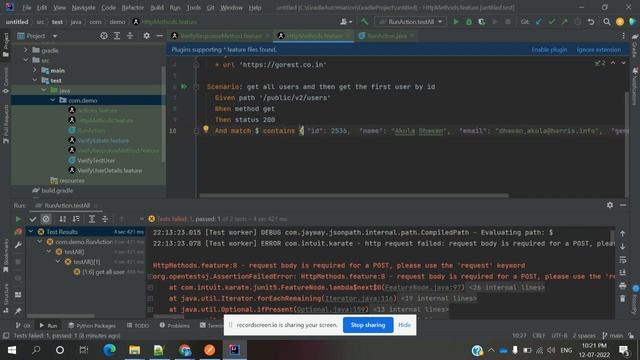This screenshot has height=360, width=640.
Task: Select VerifyTestUser in project tree
Action: pos(96,160)
